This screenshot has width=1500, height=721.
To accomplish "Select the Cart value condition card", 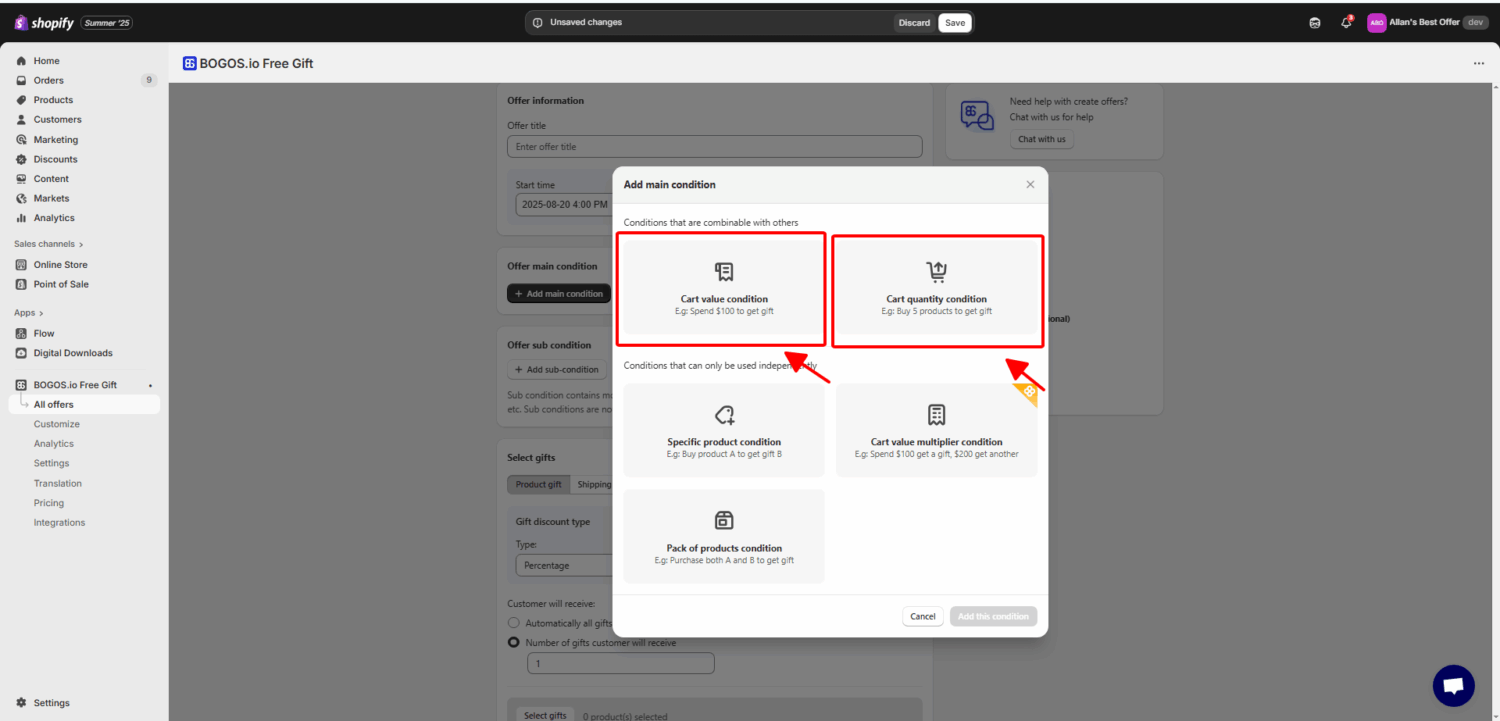I will (724, 288).
